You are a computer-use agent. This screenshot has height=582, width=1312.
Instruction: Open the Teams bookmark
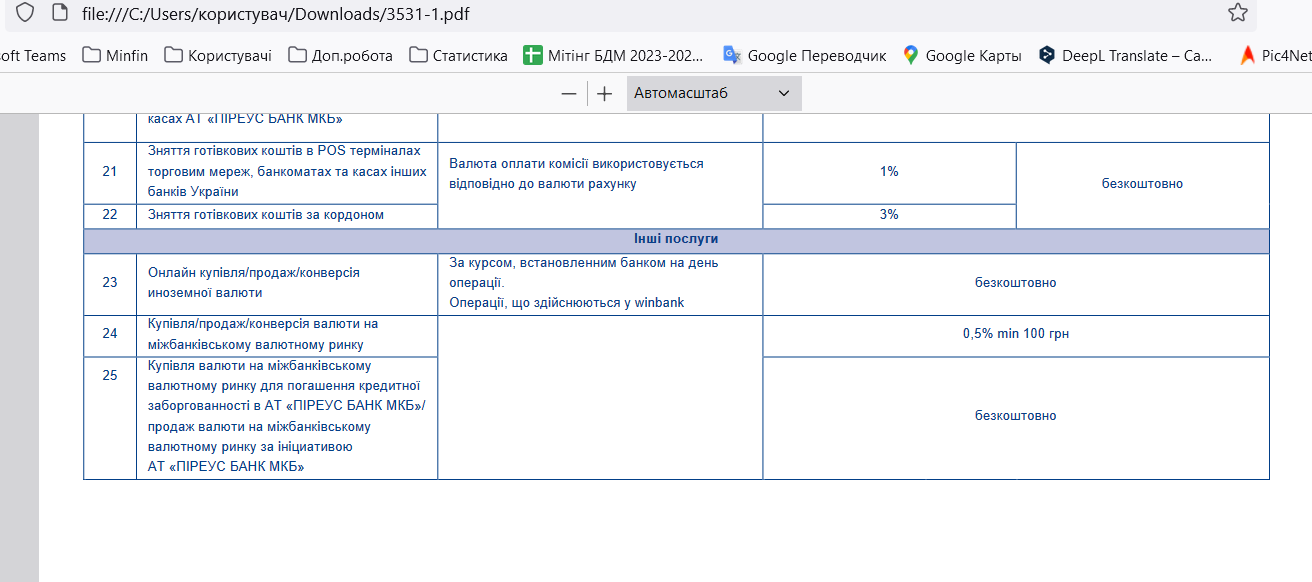click(33, 55)
